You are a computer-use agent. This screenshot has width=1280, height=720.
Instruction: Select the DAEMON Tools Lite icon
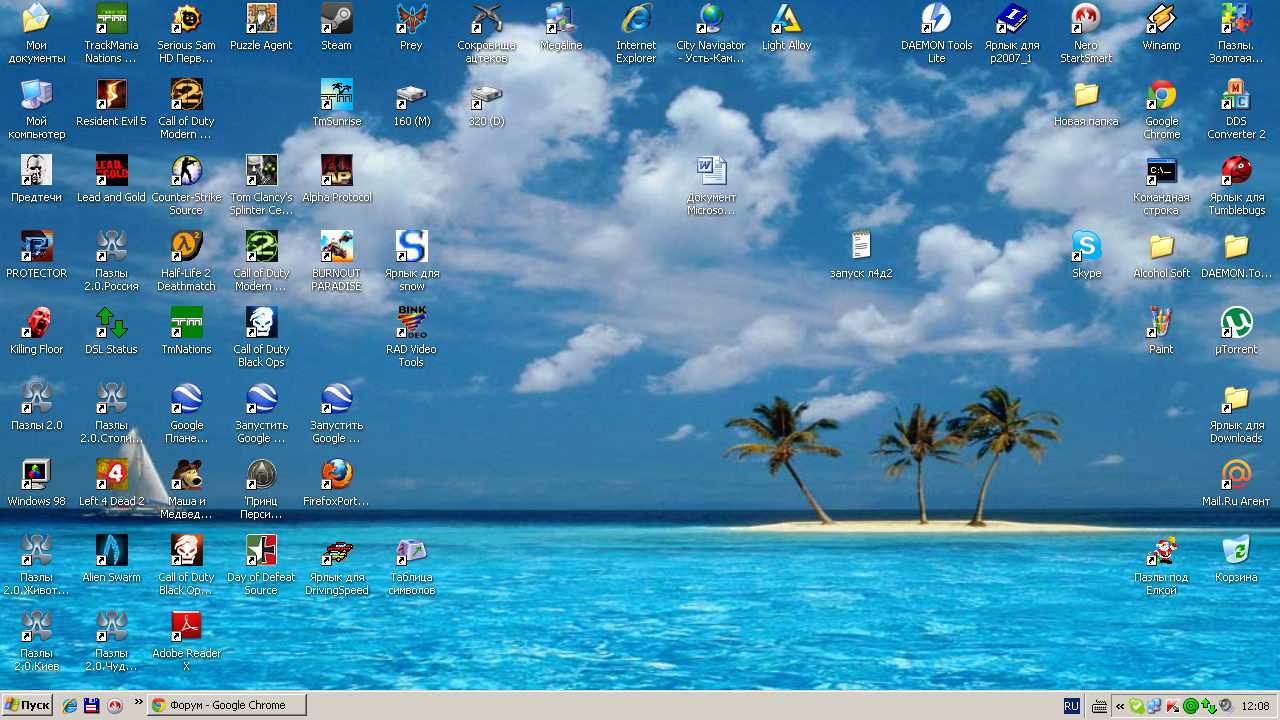936,33
